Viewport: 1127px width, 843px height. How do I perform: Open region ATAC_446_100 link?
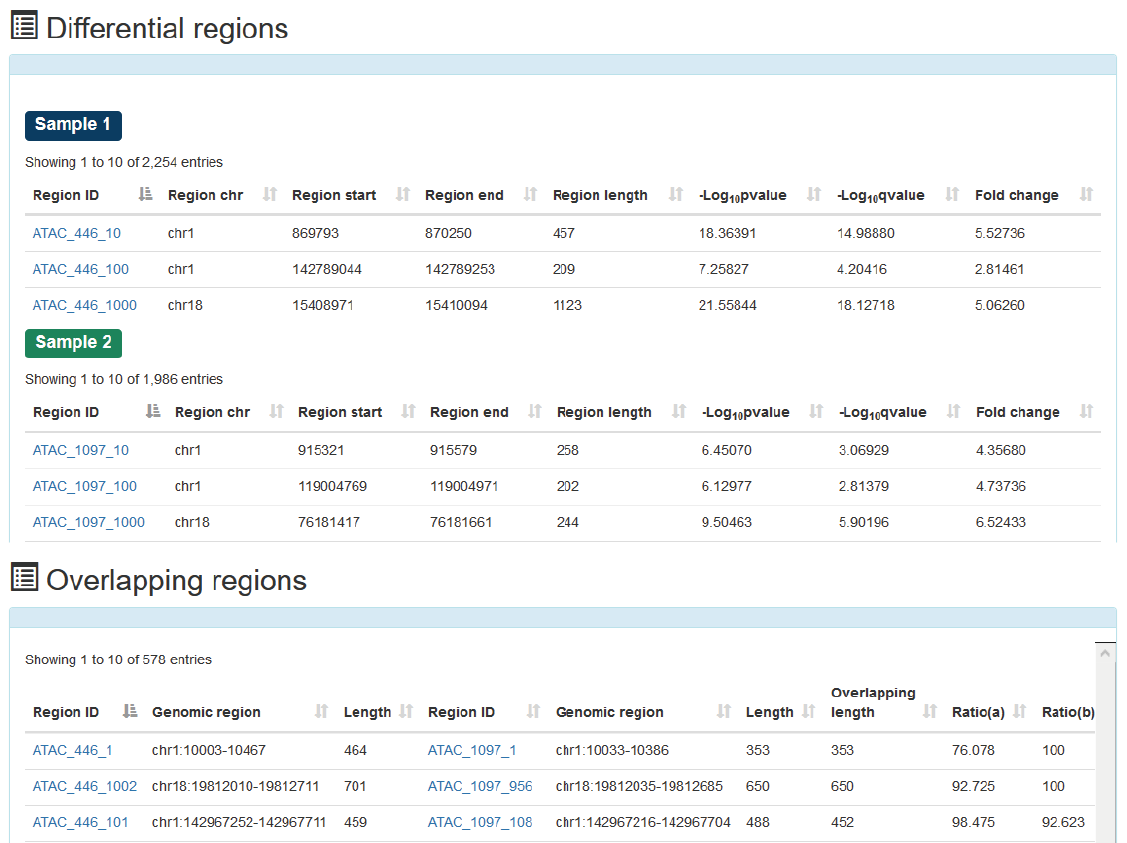80,269
